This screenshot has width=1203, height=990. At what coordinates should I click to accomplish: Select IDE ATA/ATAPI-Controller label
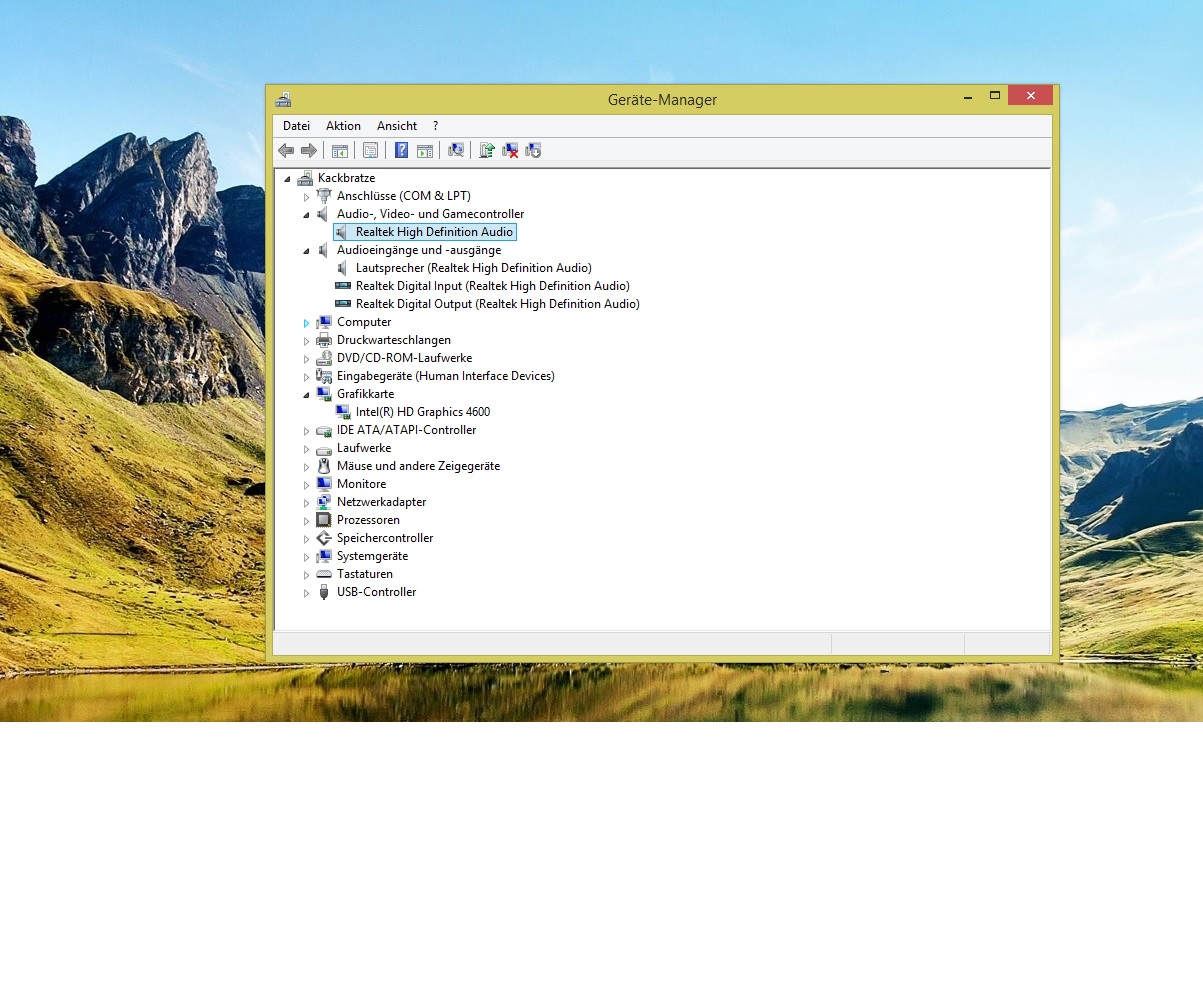pyautogui.click(x=407, y=430)
